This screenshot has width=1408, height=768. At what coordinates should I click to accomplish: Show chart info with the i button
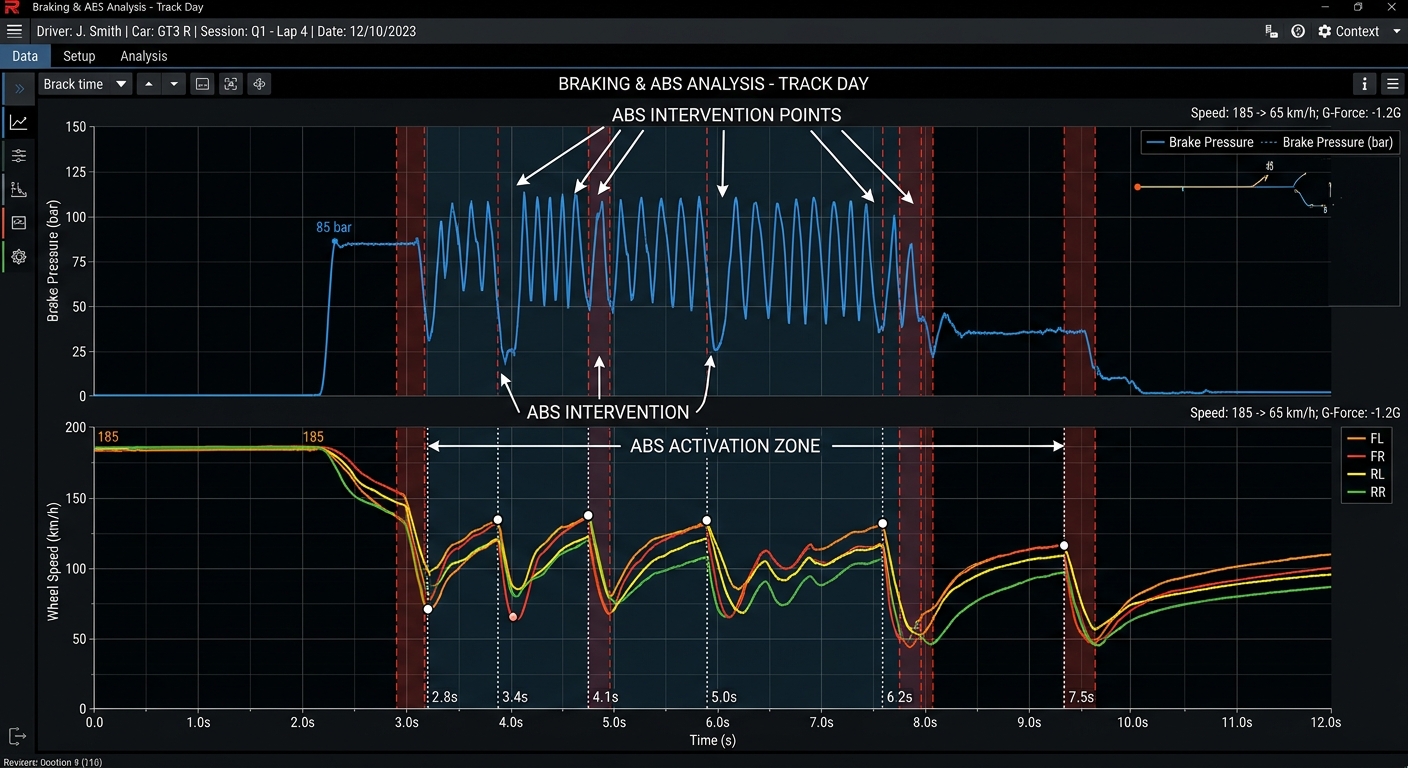[1365, 84]
